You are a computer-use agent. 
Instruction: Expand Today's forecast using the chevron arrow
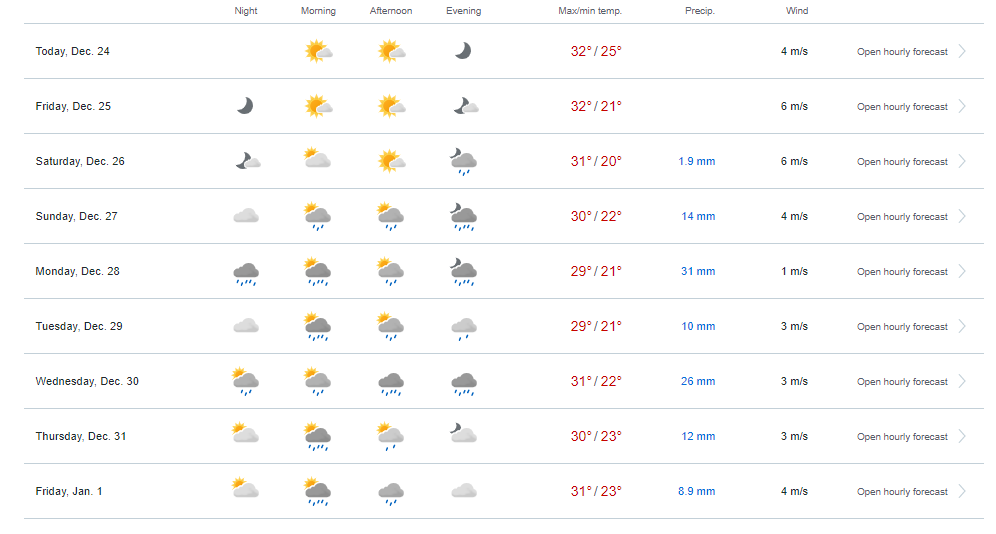tap(962, 51)
